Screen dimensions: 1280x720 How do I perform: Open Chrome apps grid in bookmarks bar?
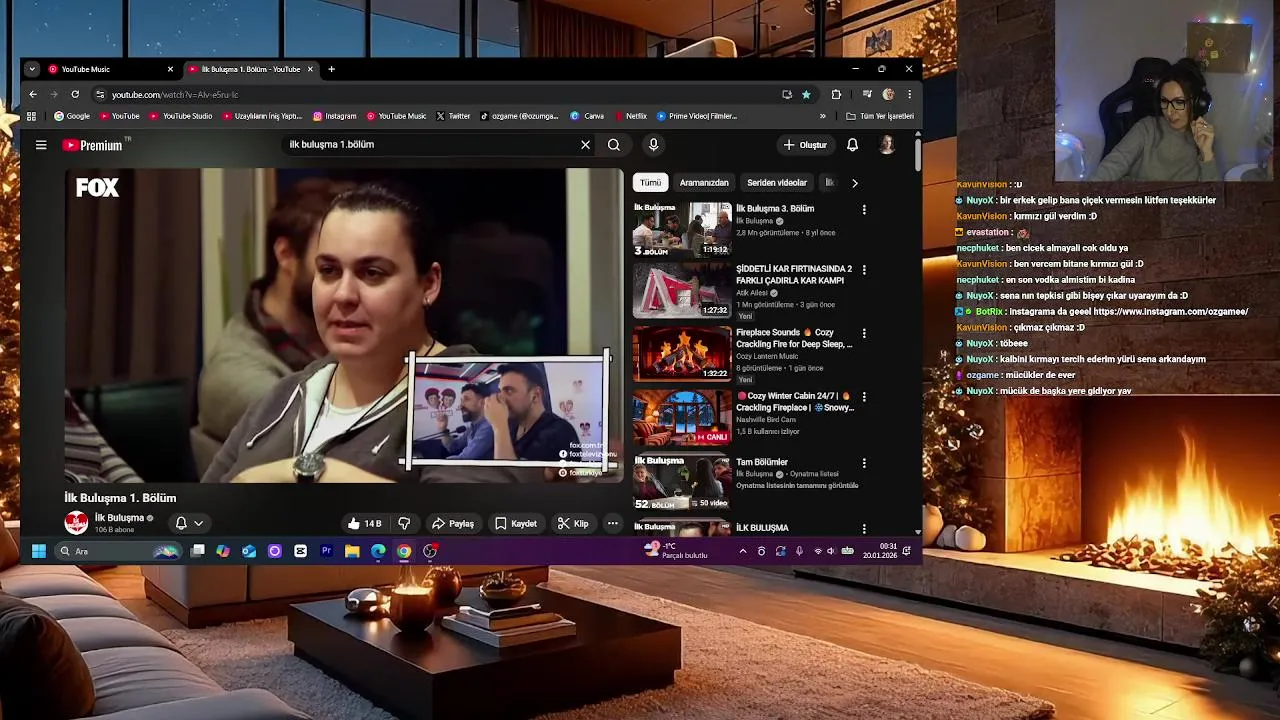click(33, 116)
